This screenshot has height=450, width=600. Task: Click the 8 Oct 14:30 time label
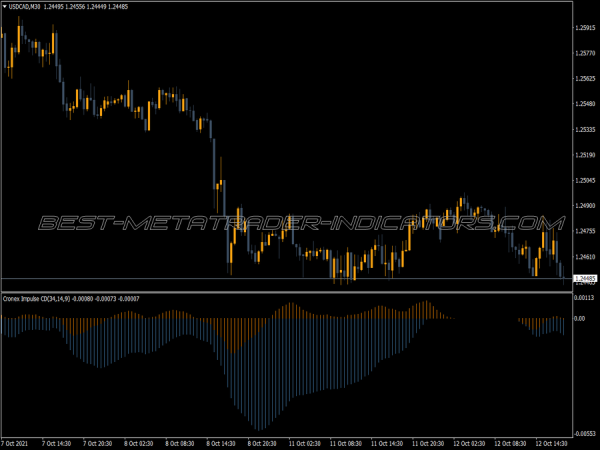click(x=221, y=443)
